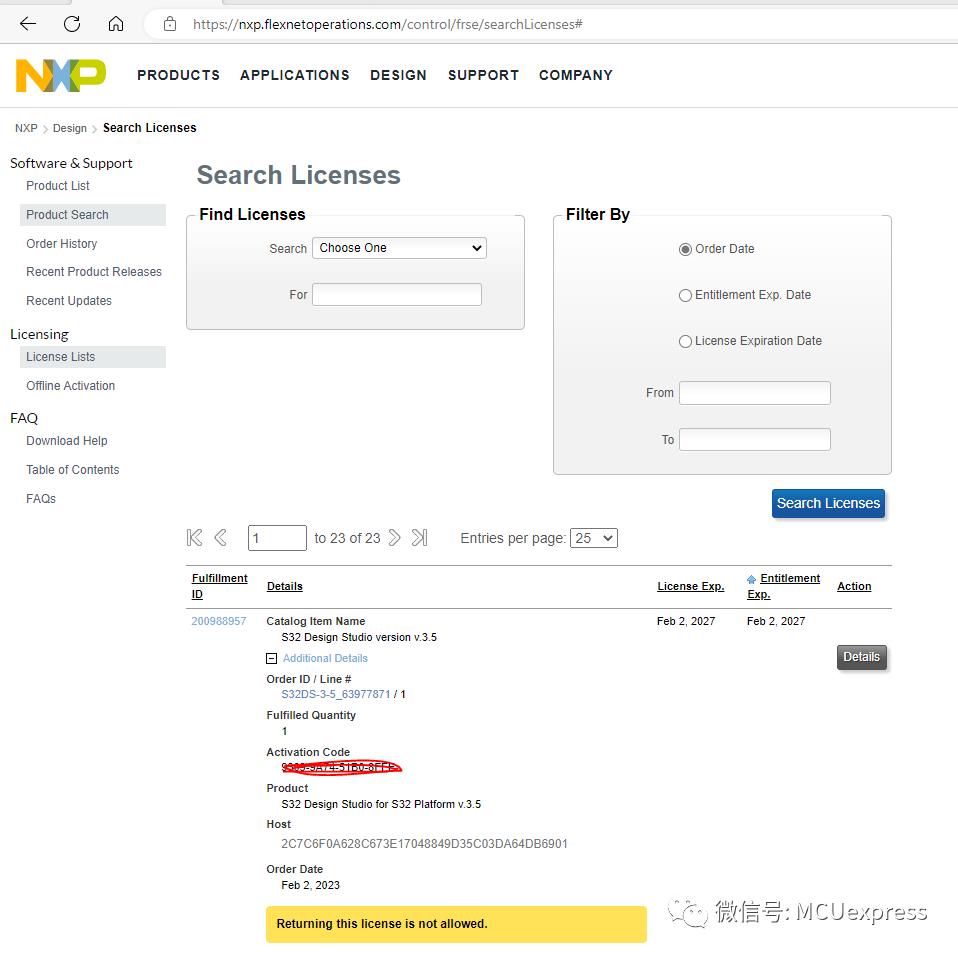The image size is (958, 955).
Task: Click the site lock icon in address bar
Action: click(170, 24)
